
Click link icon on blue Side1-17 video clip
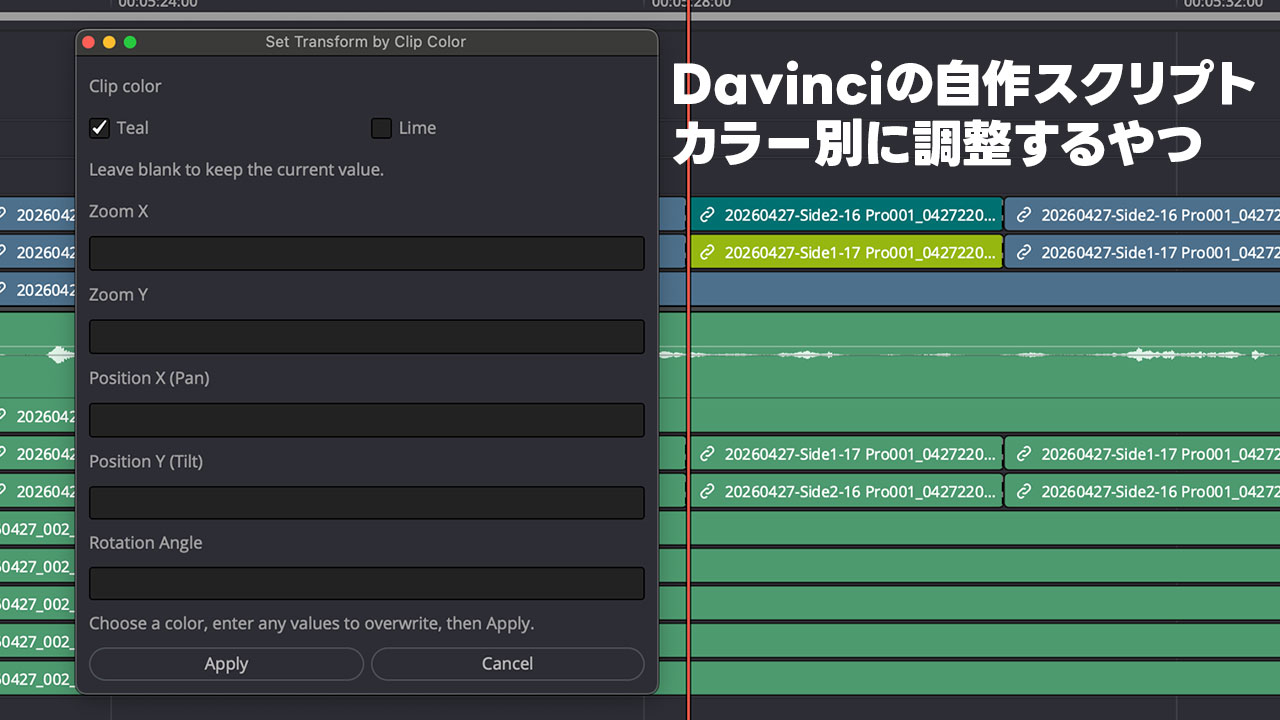pyautogui.click(x=1023, y=252)
